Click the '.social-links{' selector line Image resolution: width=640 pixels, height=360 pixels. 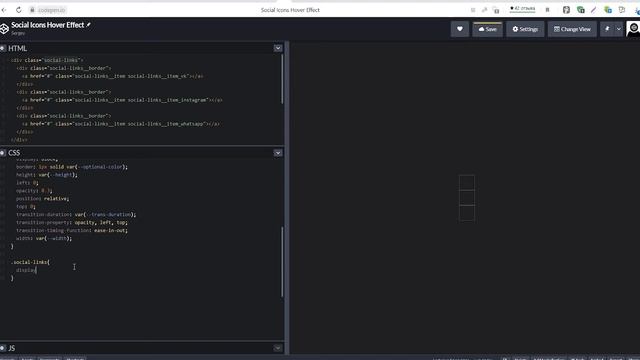tap(30, 262)
